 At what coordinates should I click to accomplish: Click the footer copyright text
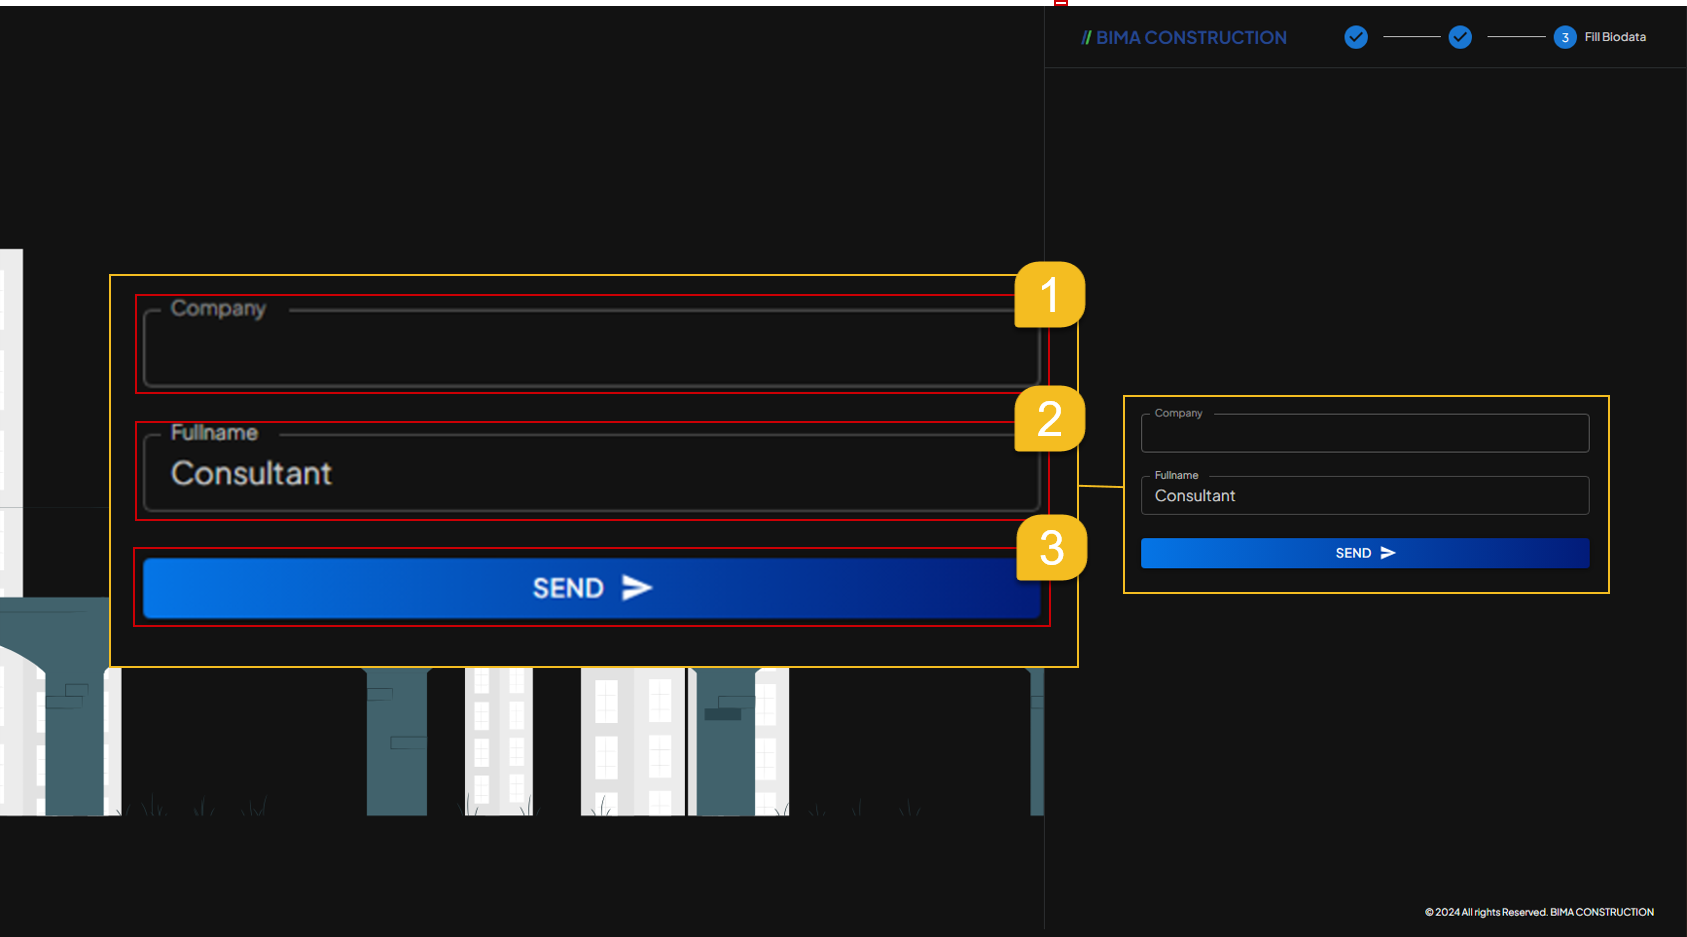pyautogui.click(x=1539, y=912)
